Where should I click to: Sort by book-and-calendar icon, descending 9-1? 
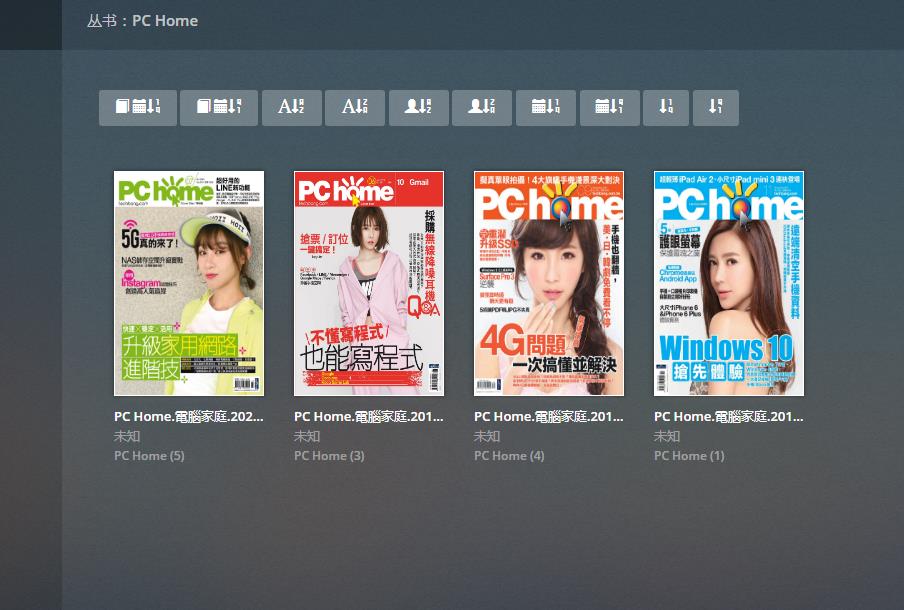click(219, 108)
